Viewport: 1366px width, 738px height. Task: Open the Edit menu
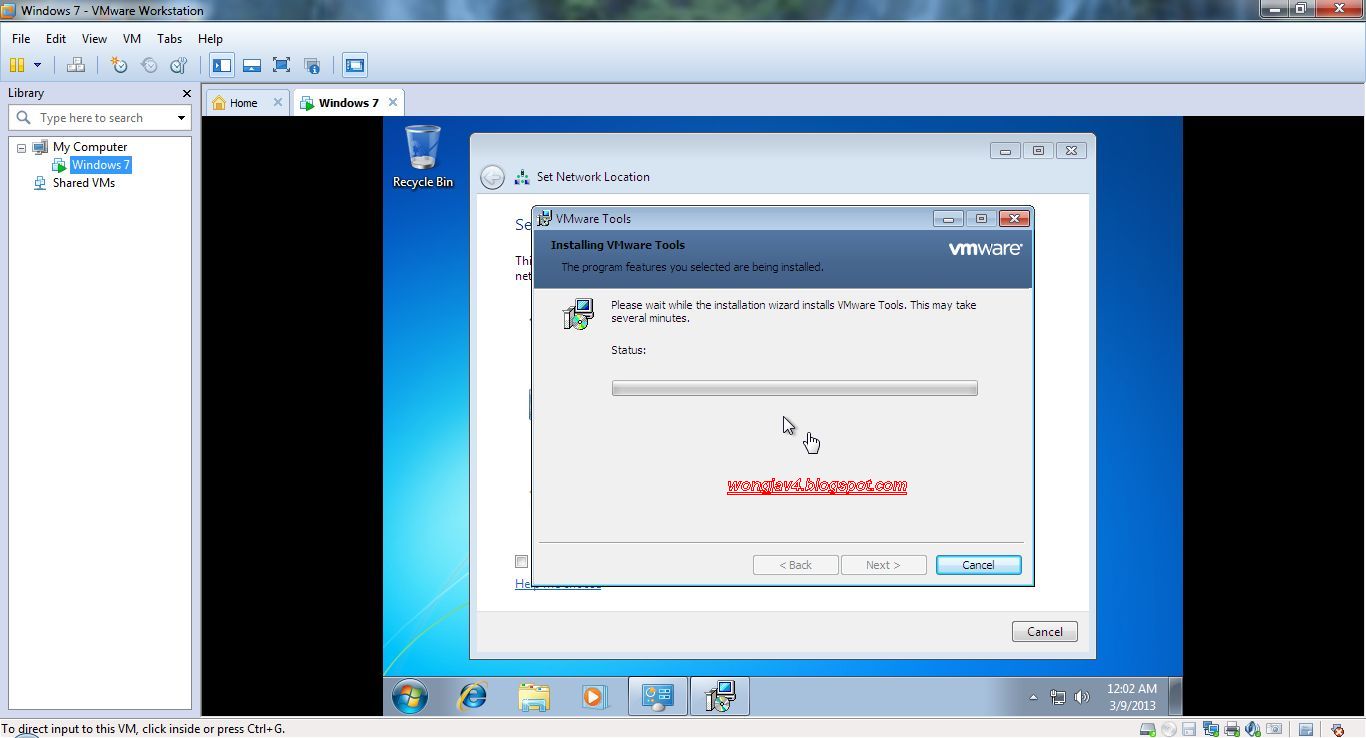[56, 39]
